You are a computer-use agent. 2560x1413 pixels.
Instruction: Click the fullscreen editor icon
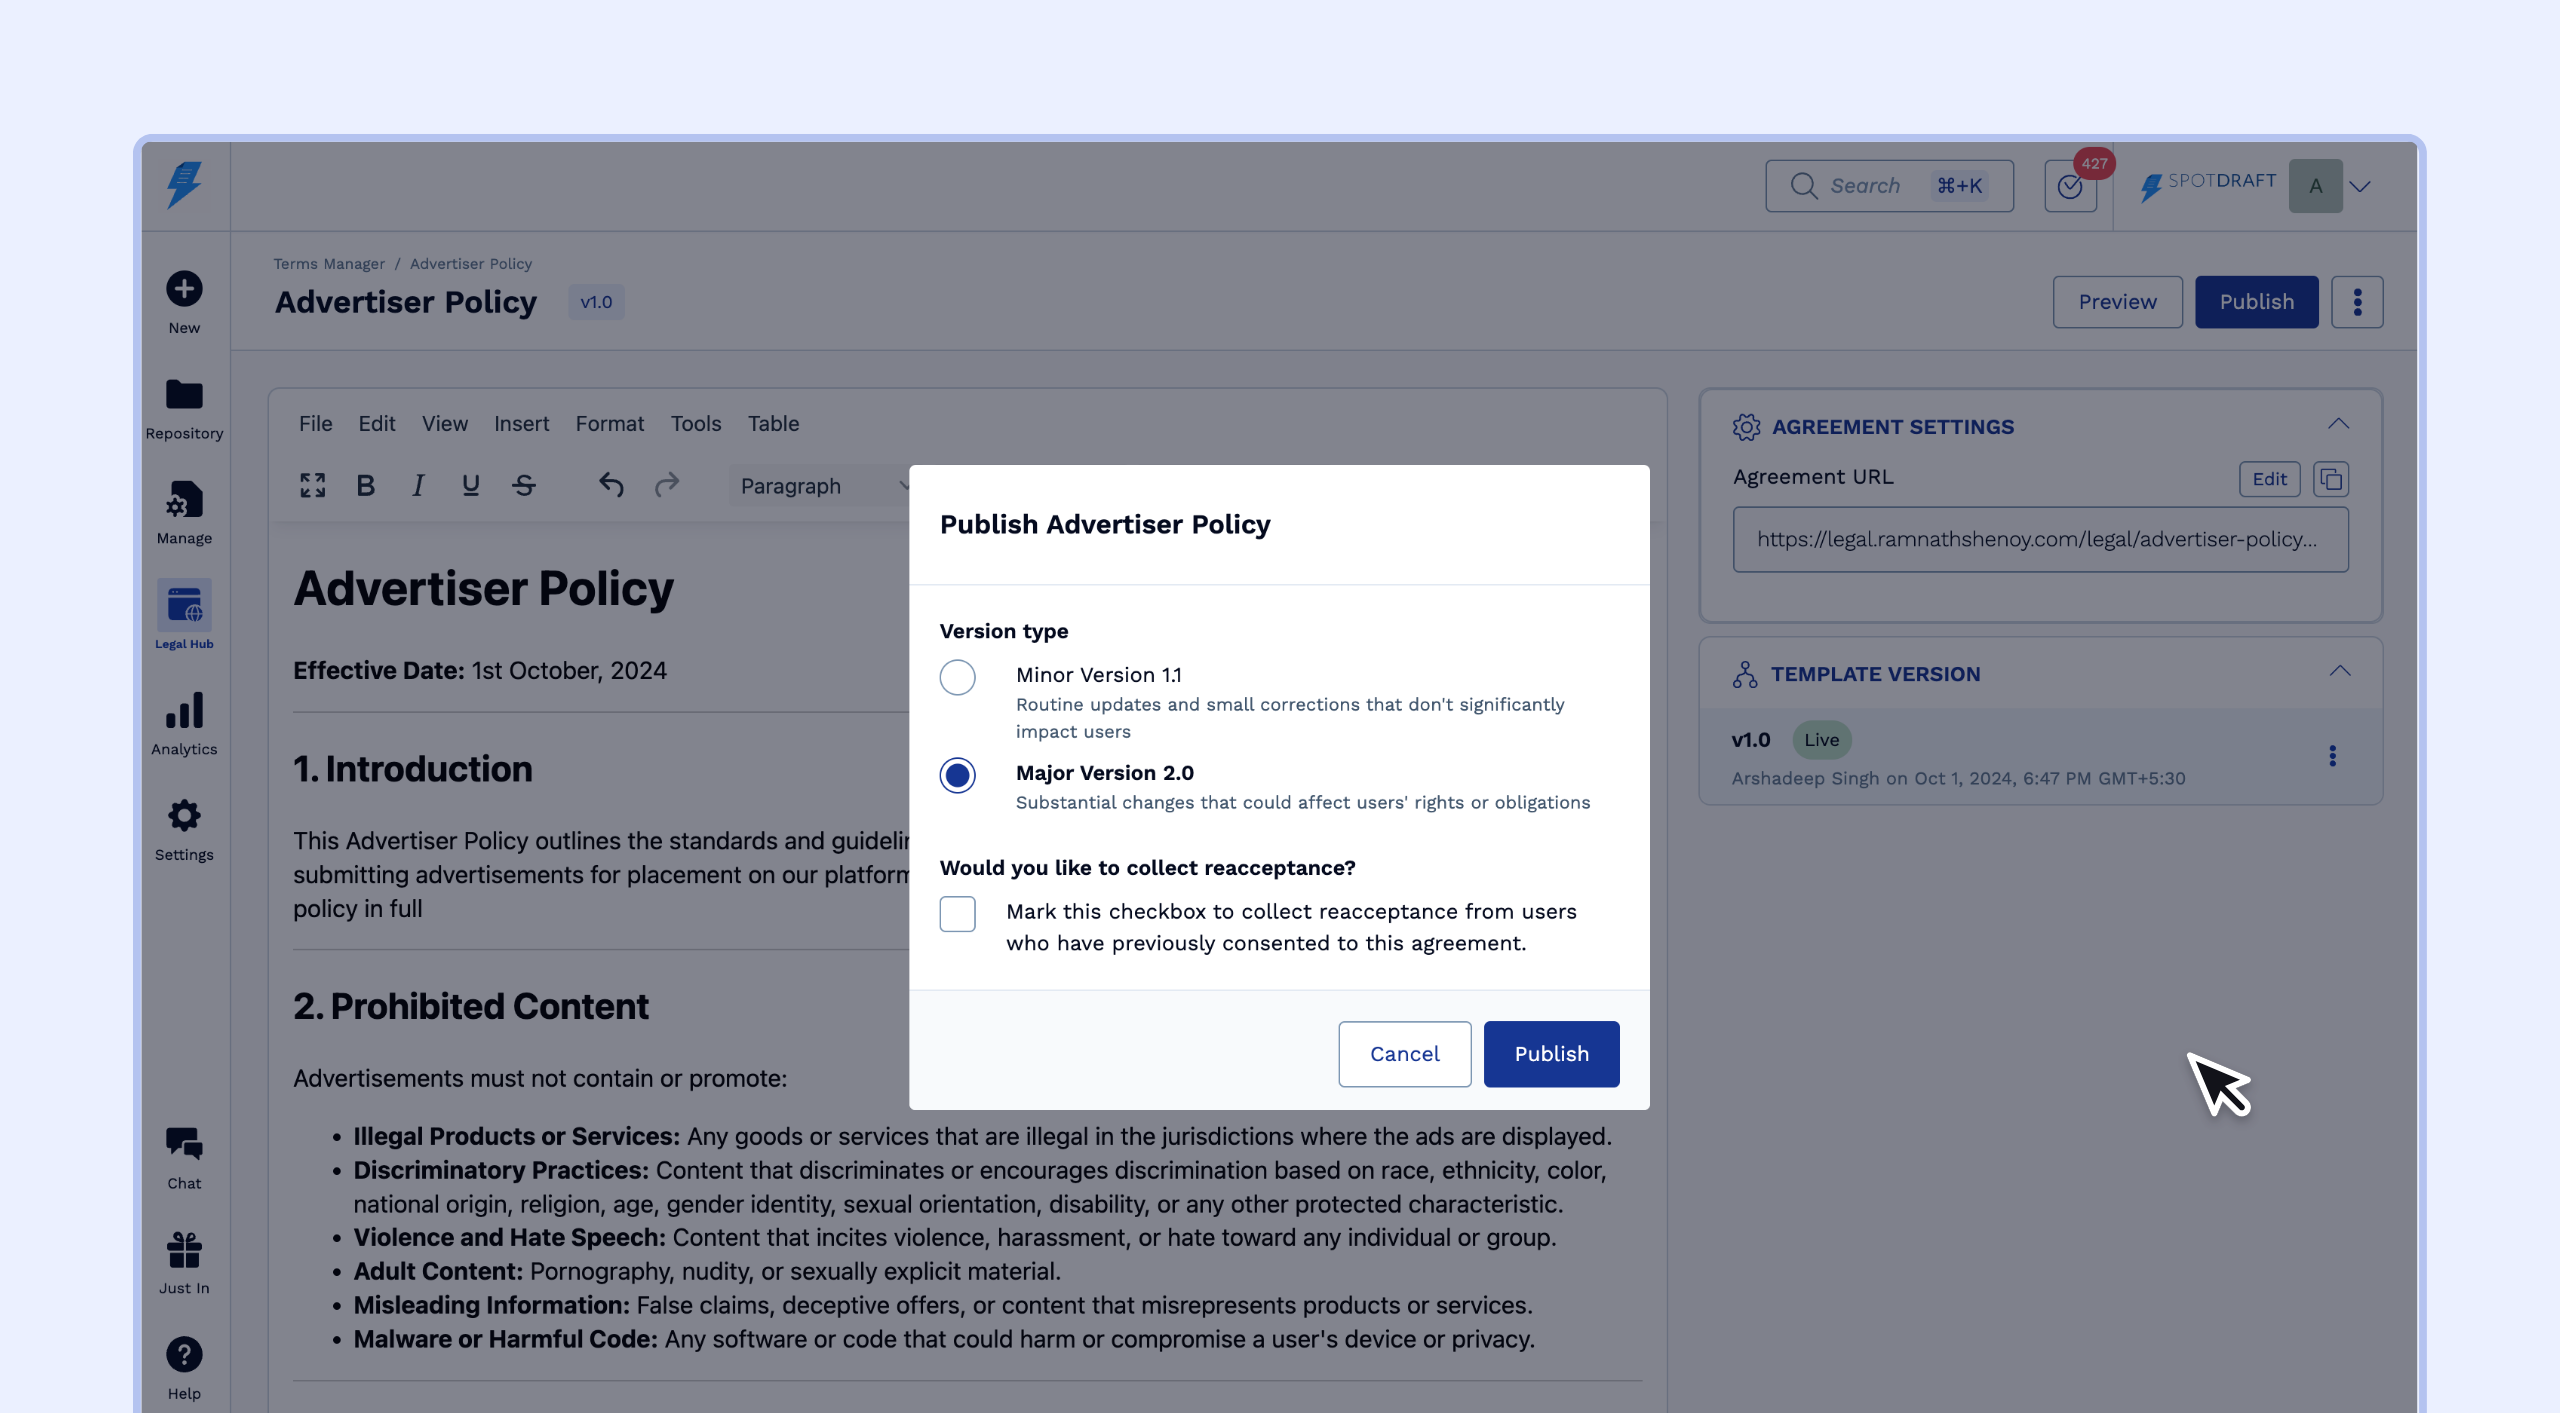pyautogui.click(x=313, y=486)
